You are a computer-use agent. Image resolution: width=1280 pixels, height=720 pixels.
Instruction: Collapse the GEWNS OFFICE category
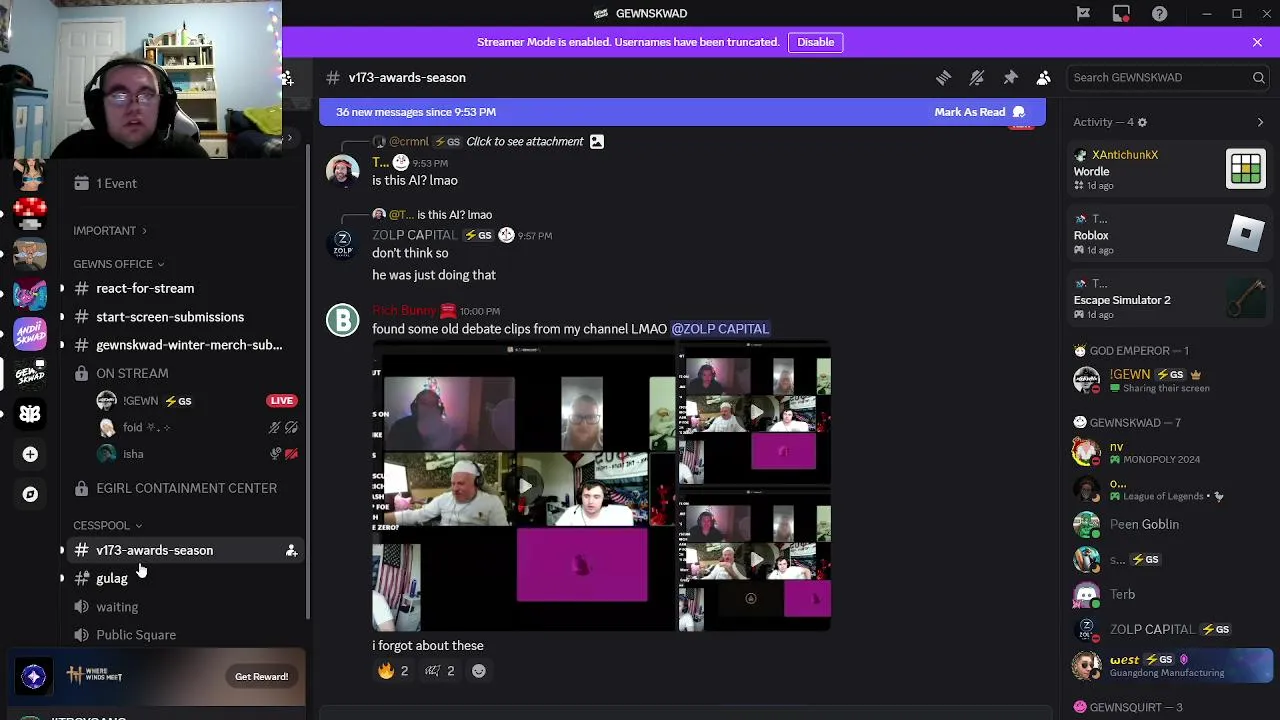coord(118,264)
